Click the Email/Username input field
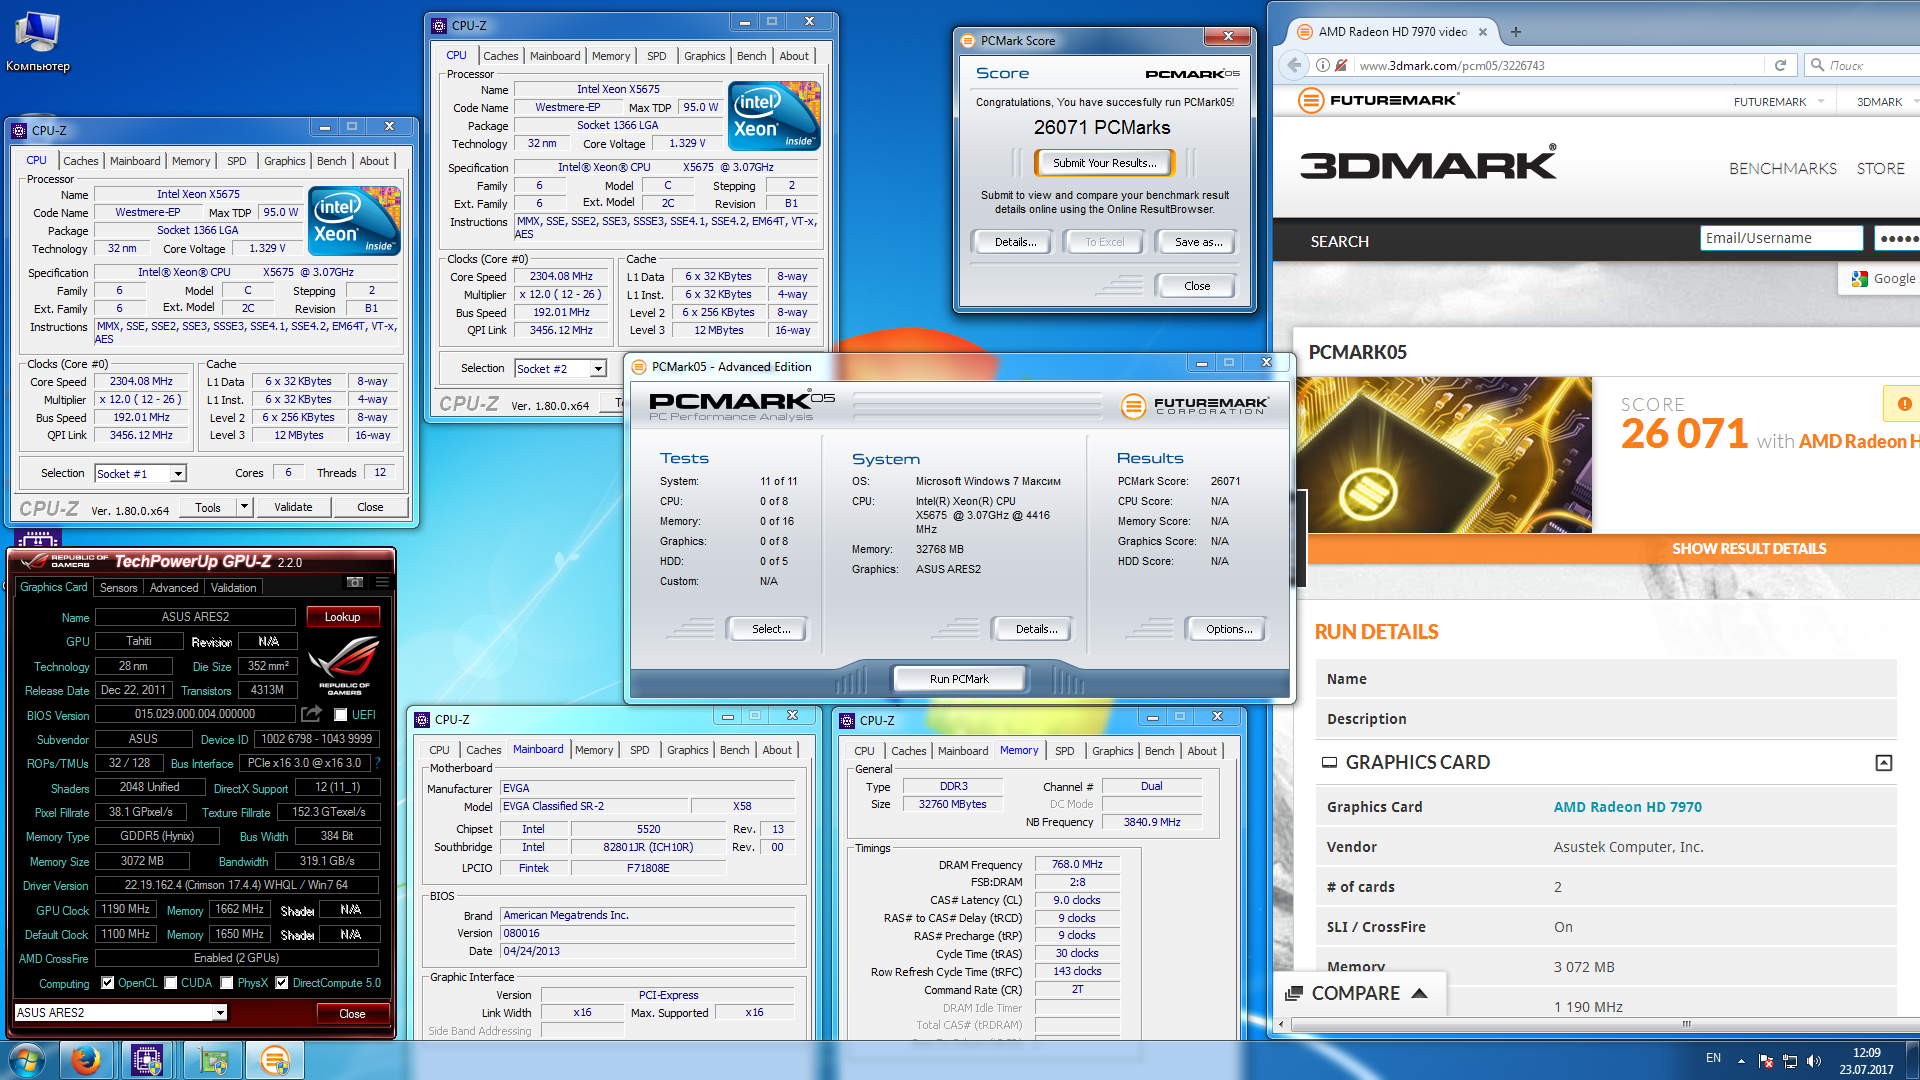 (x=1781, y=238)
